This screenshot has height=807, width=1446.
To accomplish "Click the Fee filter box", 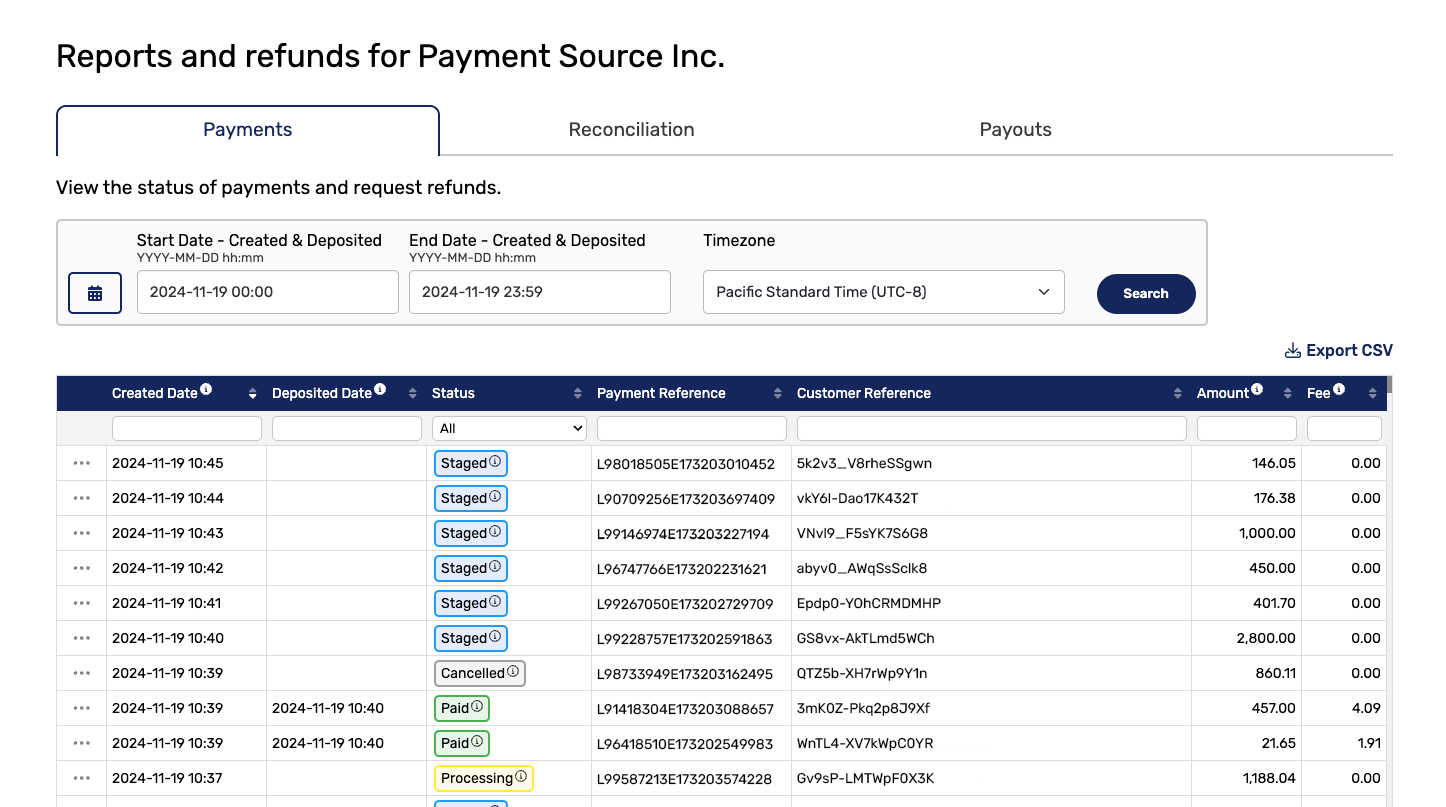I will coord(1344,428).
